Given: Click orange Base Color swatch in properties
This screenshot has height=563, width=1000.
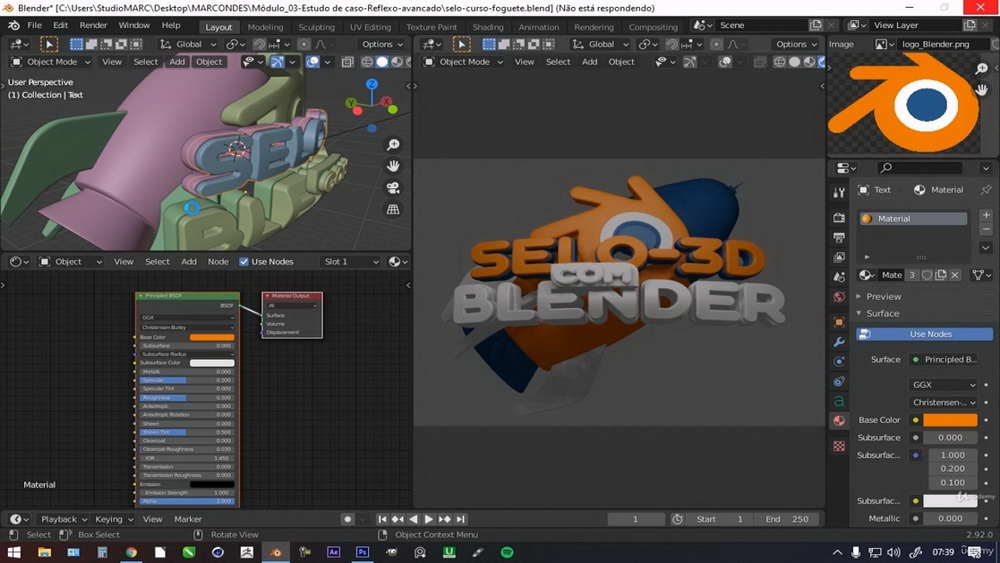Looking at the screenshot, I should [x=950, y=420].
